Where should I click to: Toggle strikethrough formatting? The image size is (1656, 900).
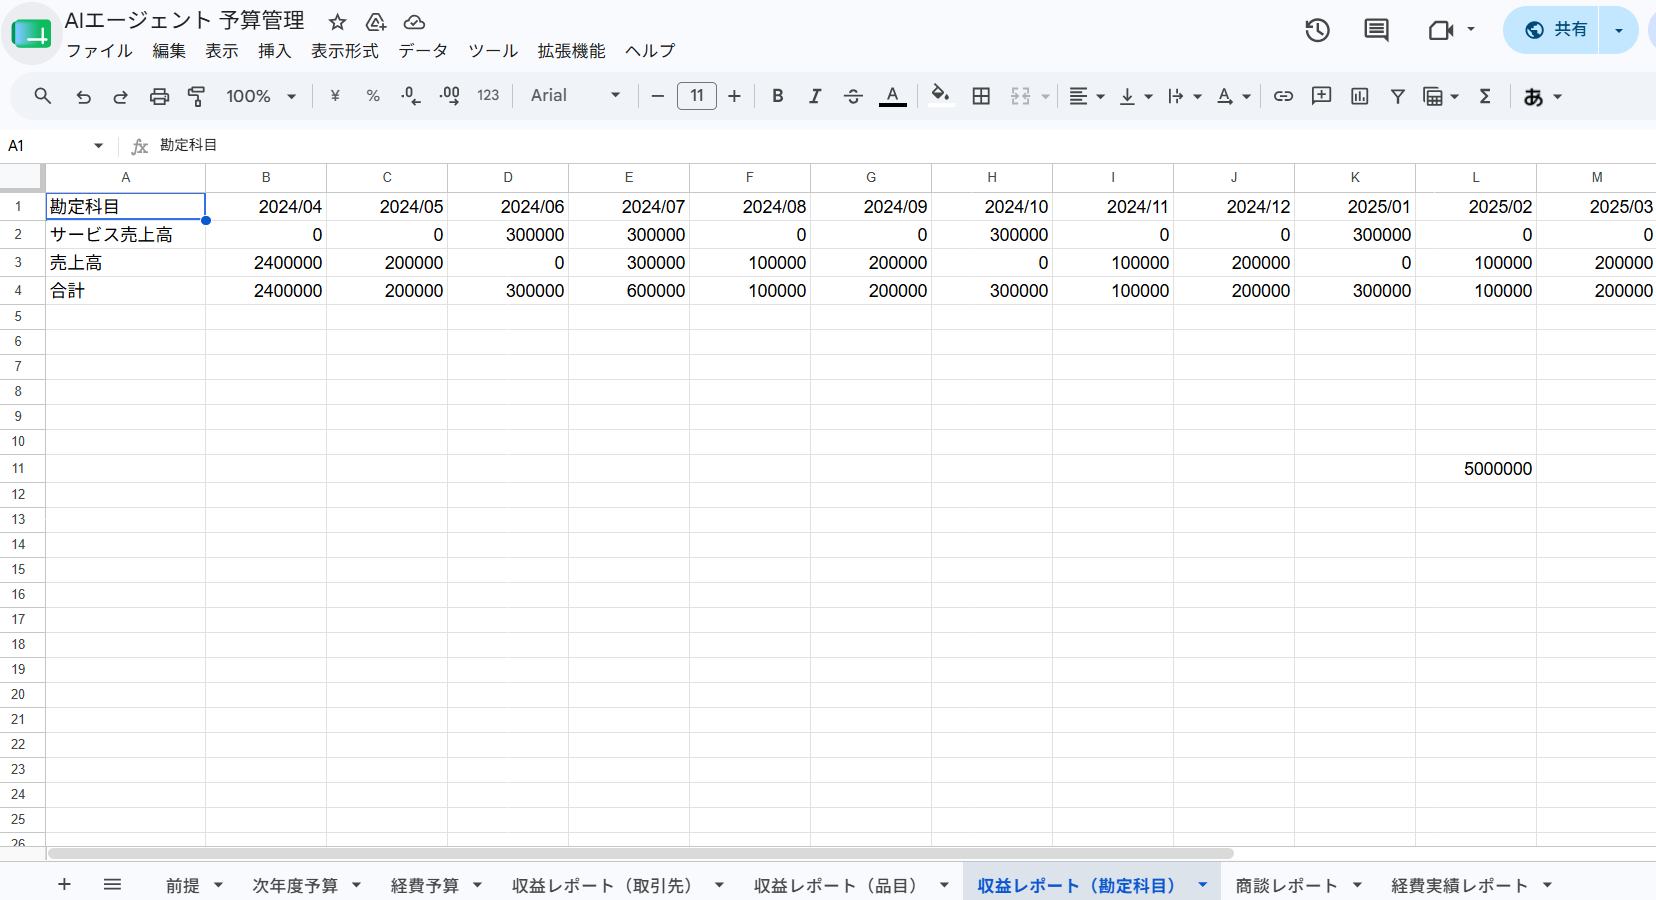[x=853, y=96]
